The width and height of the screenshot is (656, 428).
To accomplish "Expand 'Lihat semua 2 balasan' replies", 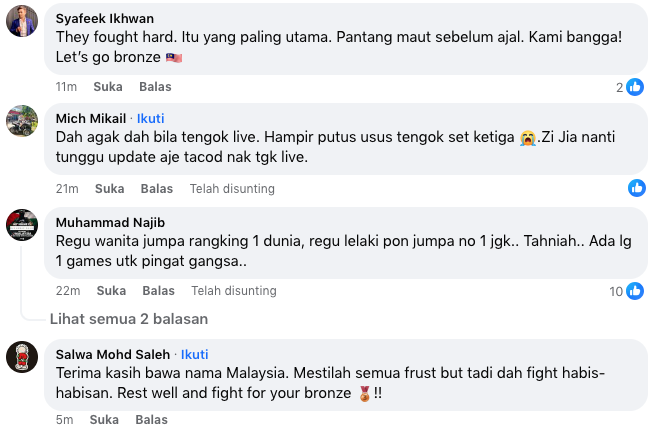I will pos(129,319).
